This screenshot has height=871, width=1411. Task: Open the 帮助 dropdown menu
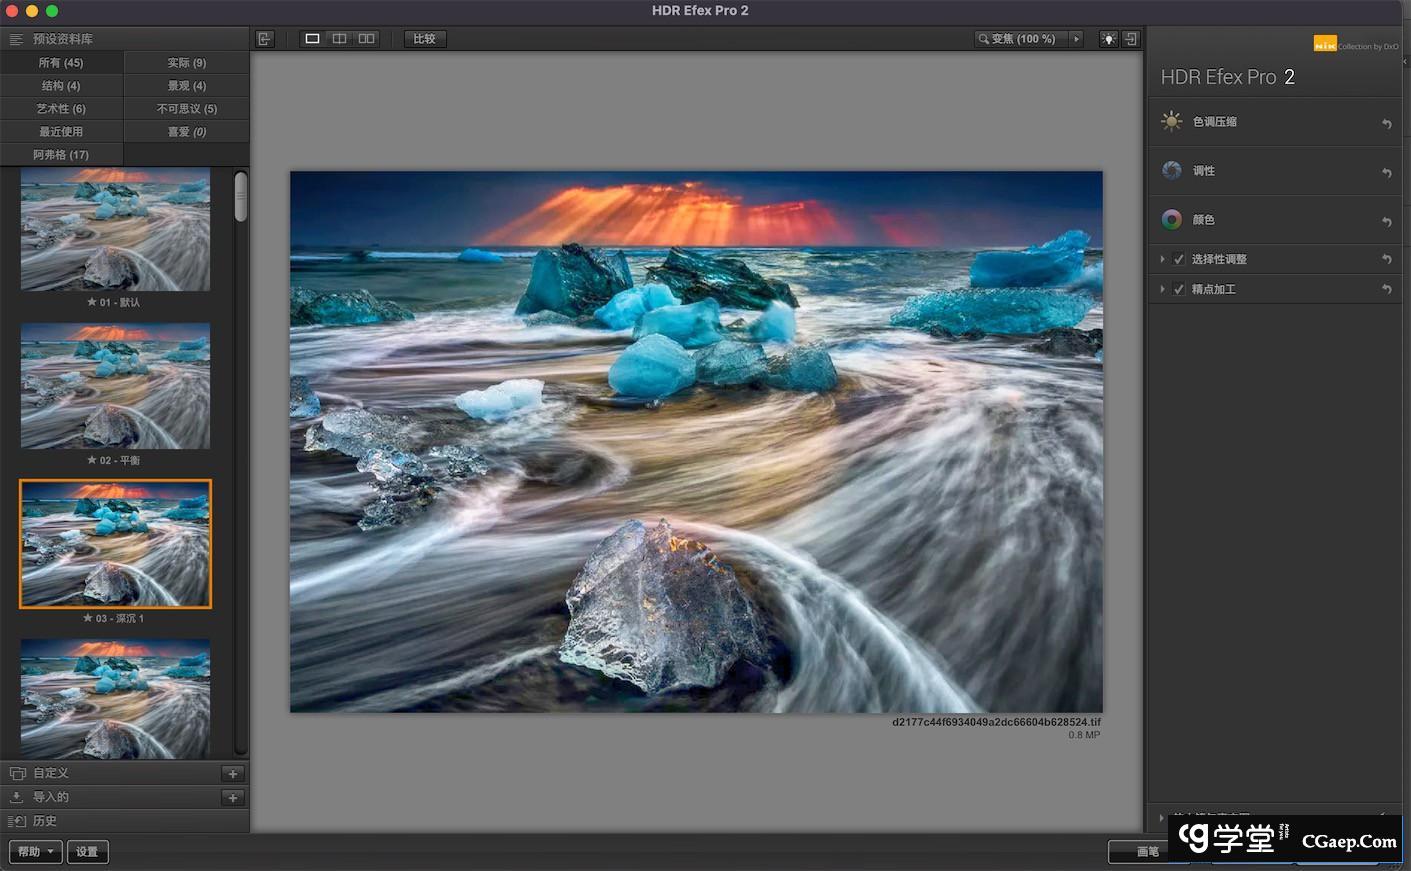point(36,852)
